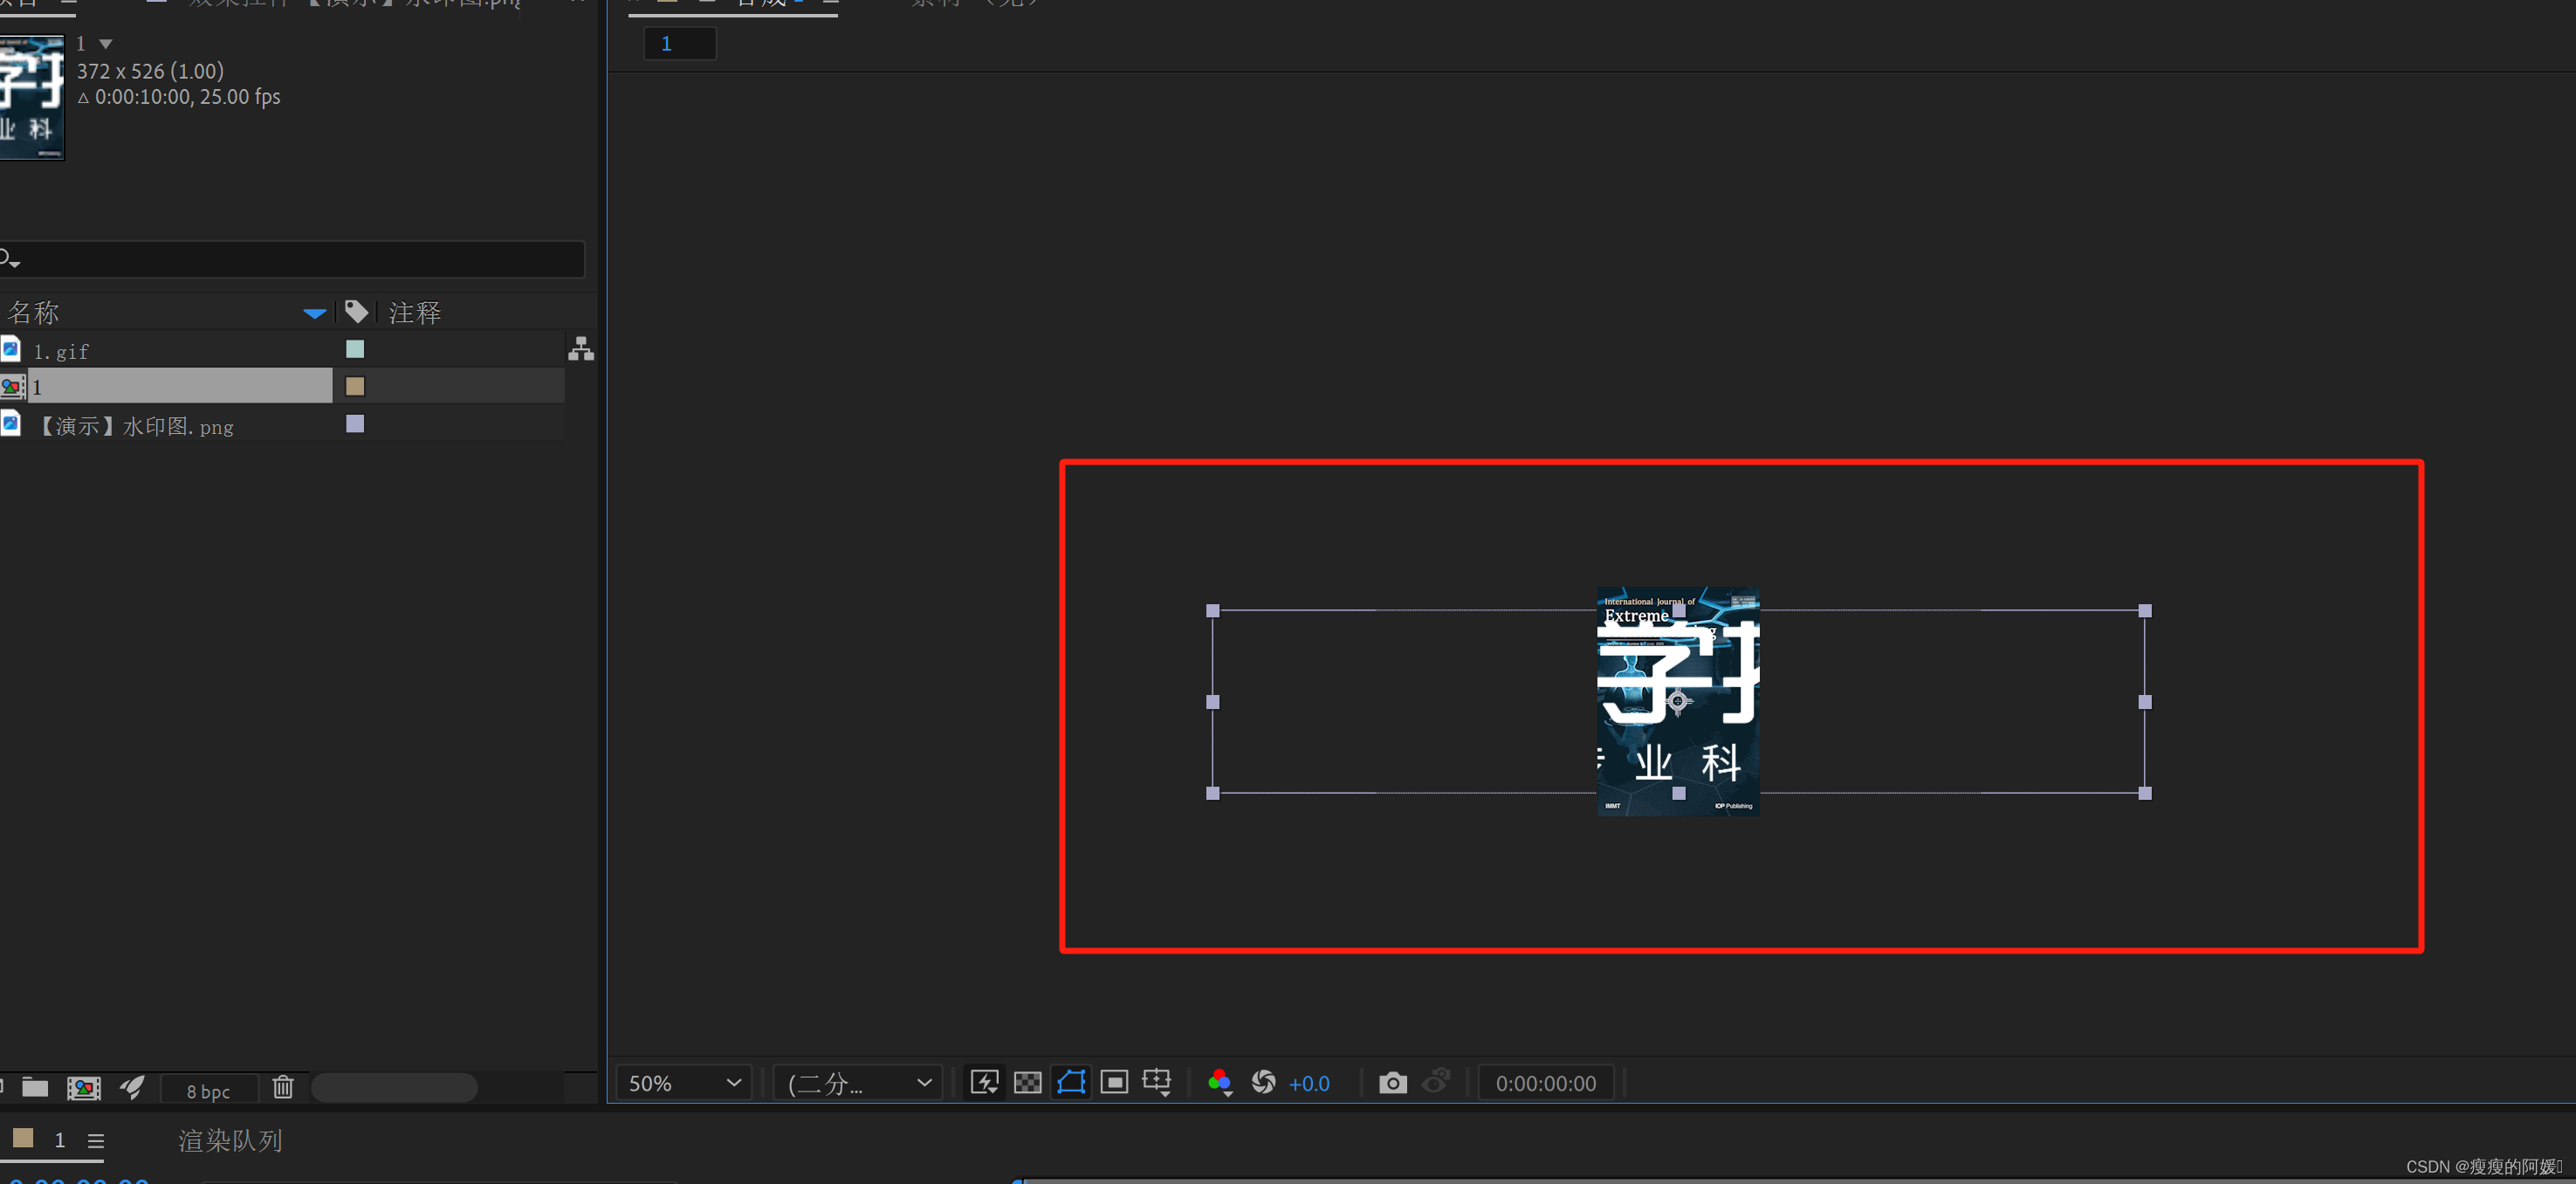Delete selected item with trash icon

click(x=283, y=1087)
